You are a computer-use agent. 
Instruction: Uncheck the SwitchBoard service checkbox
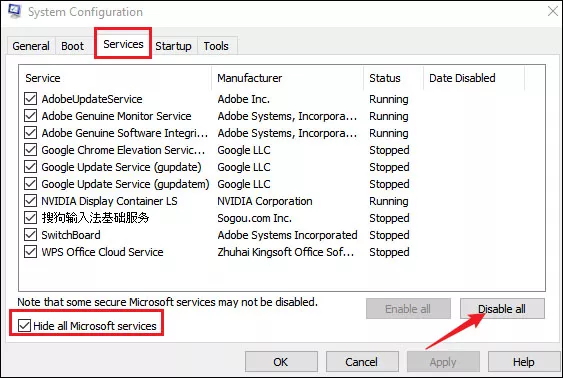coord(31,235)
